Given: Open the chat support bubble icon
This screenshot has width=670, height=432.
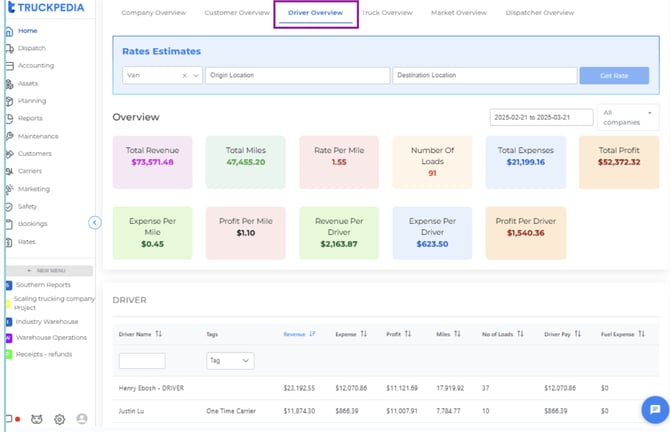Looking at the screenshot, I should coord(655,409).
